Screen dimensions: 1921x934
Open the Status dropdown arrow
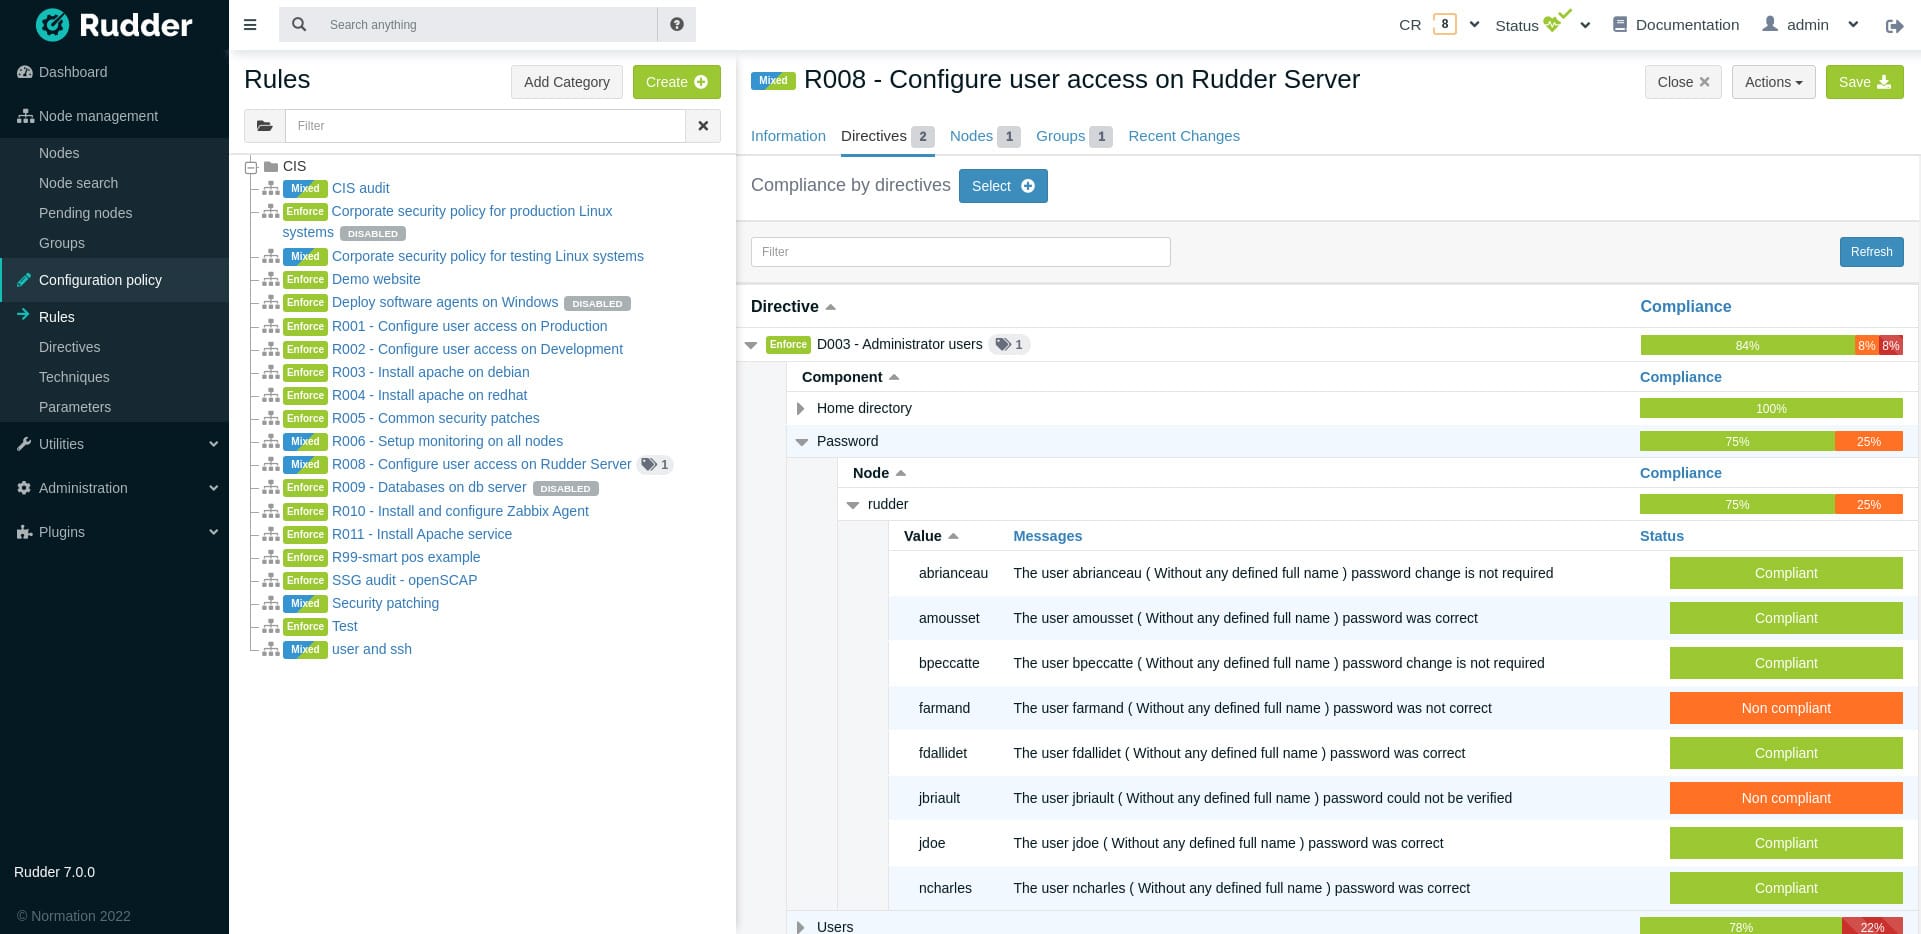[x=1585, y=25]
